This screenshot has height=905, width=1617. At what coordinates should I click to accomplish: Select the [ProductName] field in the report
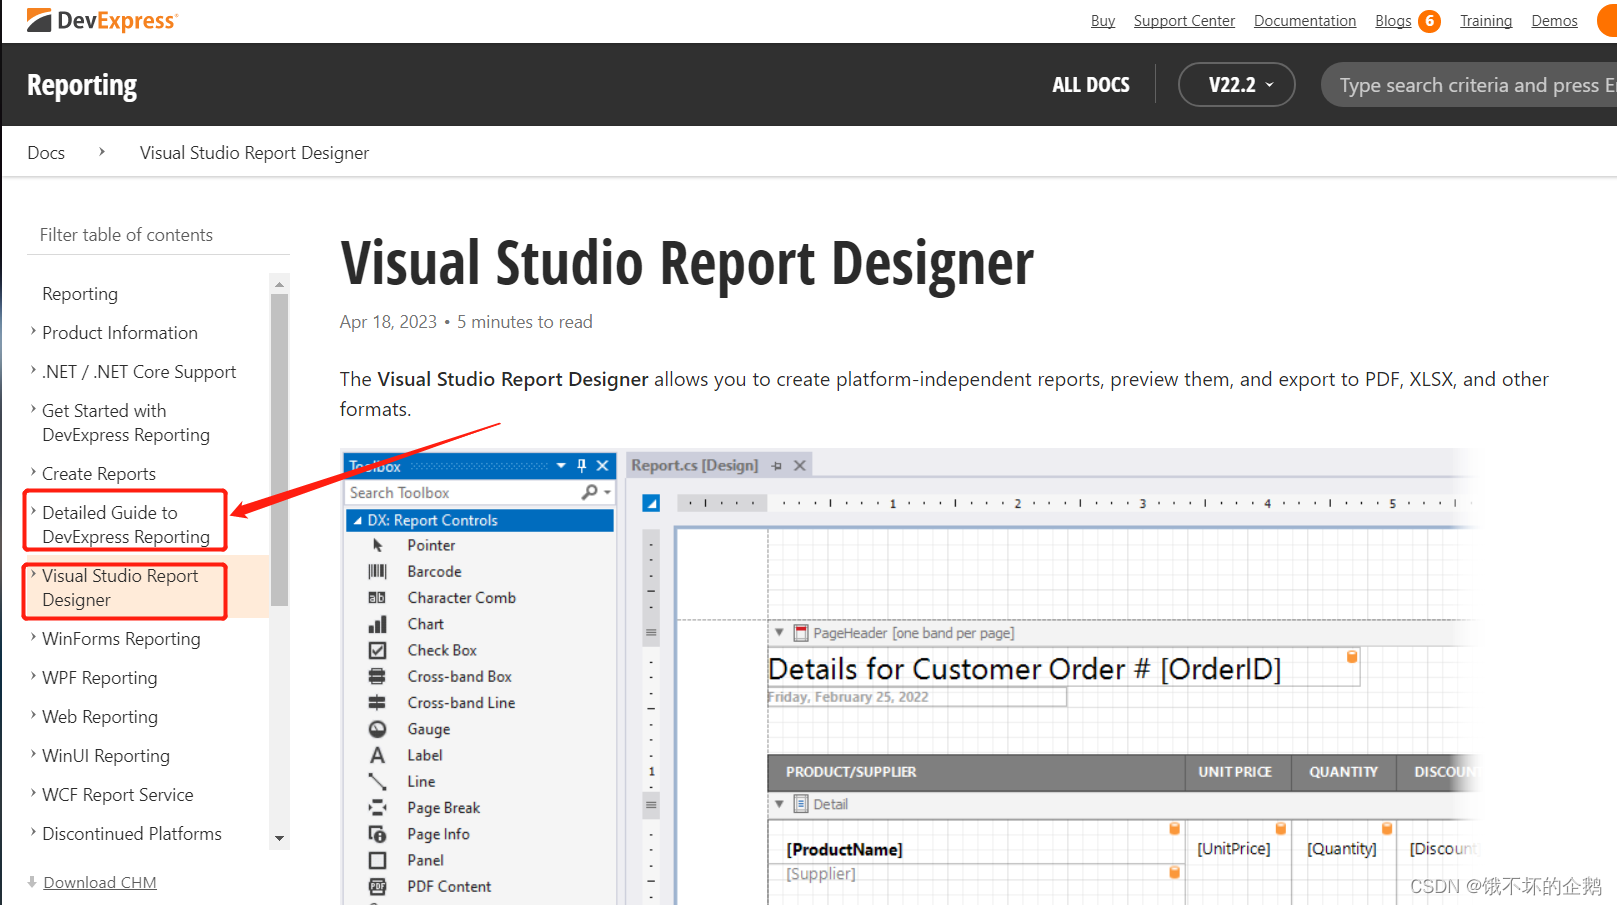click(x=844, y=849)
